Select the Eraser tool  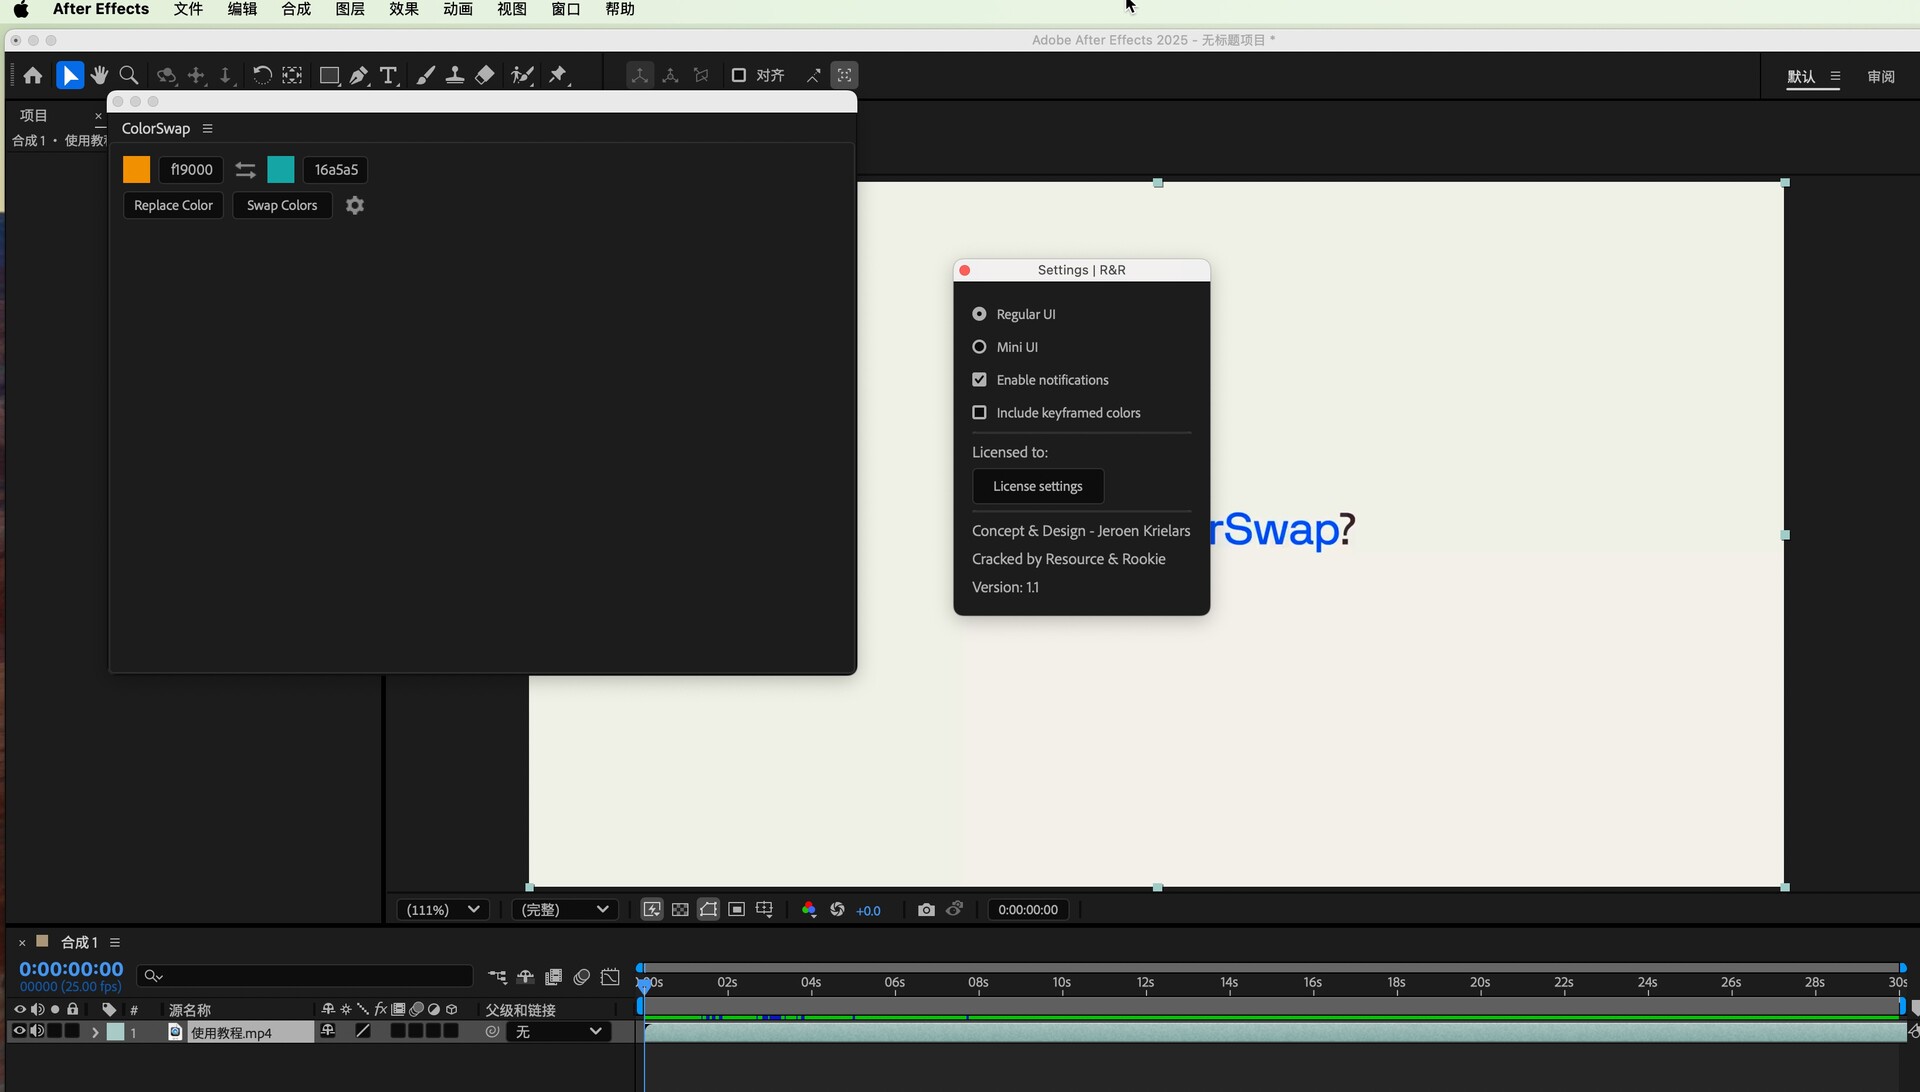tap(485, 76)
